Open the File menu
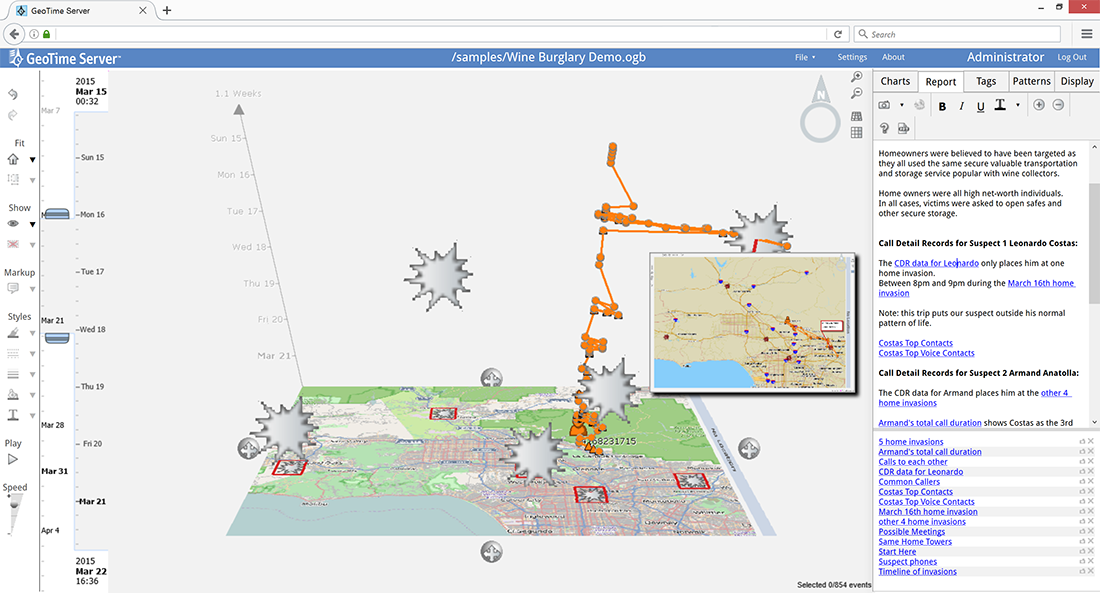 coord(805,58)
